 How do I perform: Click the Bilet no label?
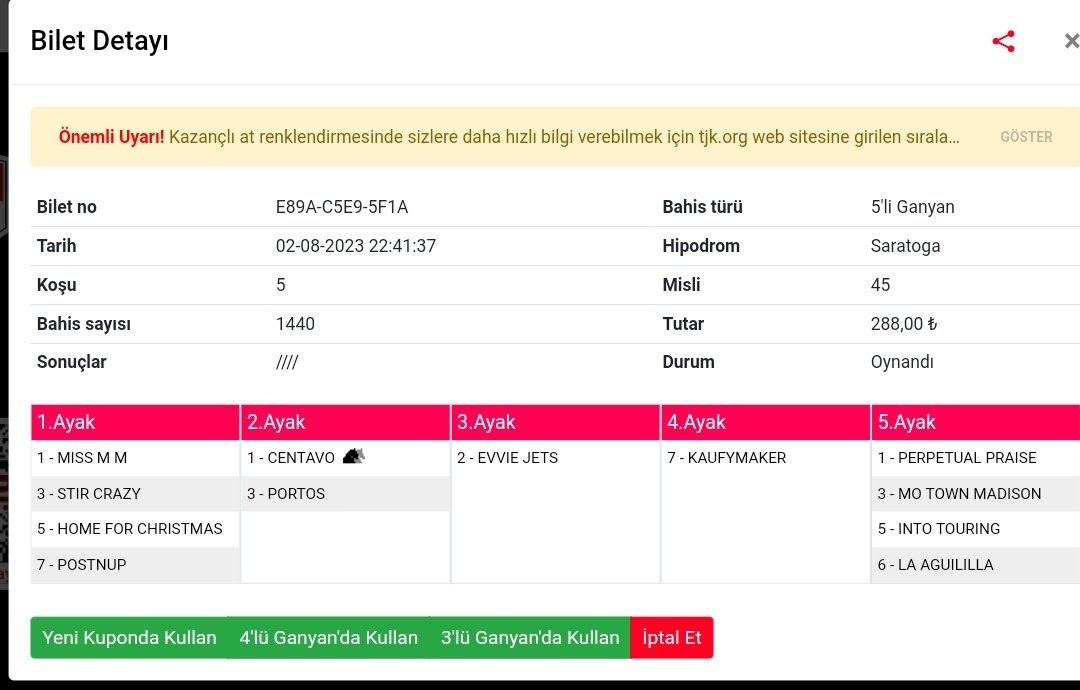click(x=67, y=207)
